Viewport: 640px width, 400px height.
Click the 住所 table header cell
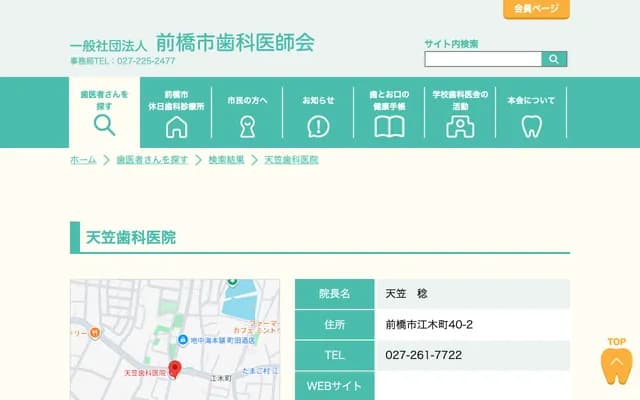pyautogui.click(x=335, y=324)
